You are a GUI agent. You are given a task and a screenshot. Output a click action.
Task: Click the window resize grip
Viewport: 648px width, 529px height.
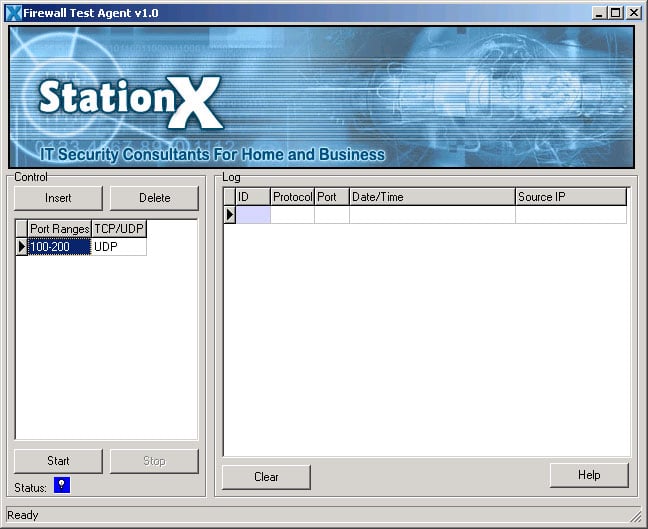pos(635,516)
